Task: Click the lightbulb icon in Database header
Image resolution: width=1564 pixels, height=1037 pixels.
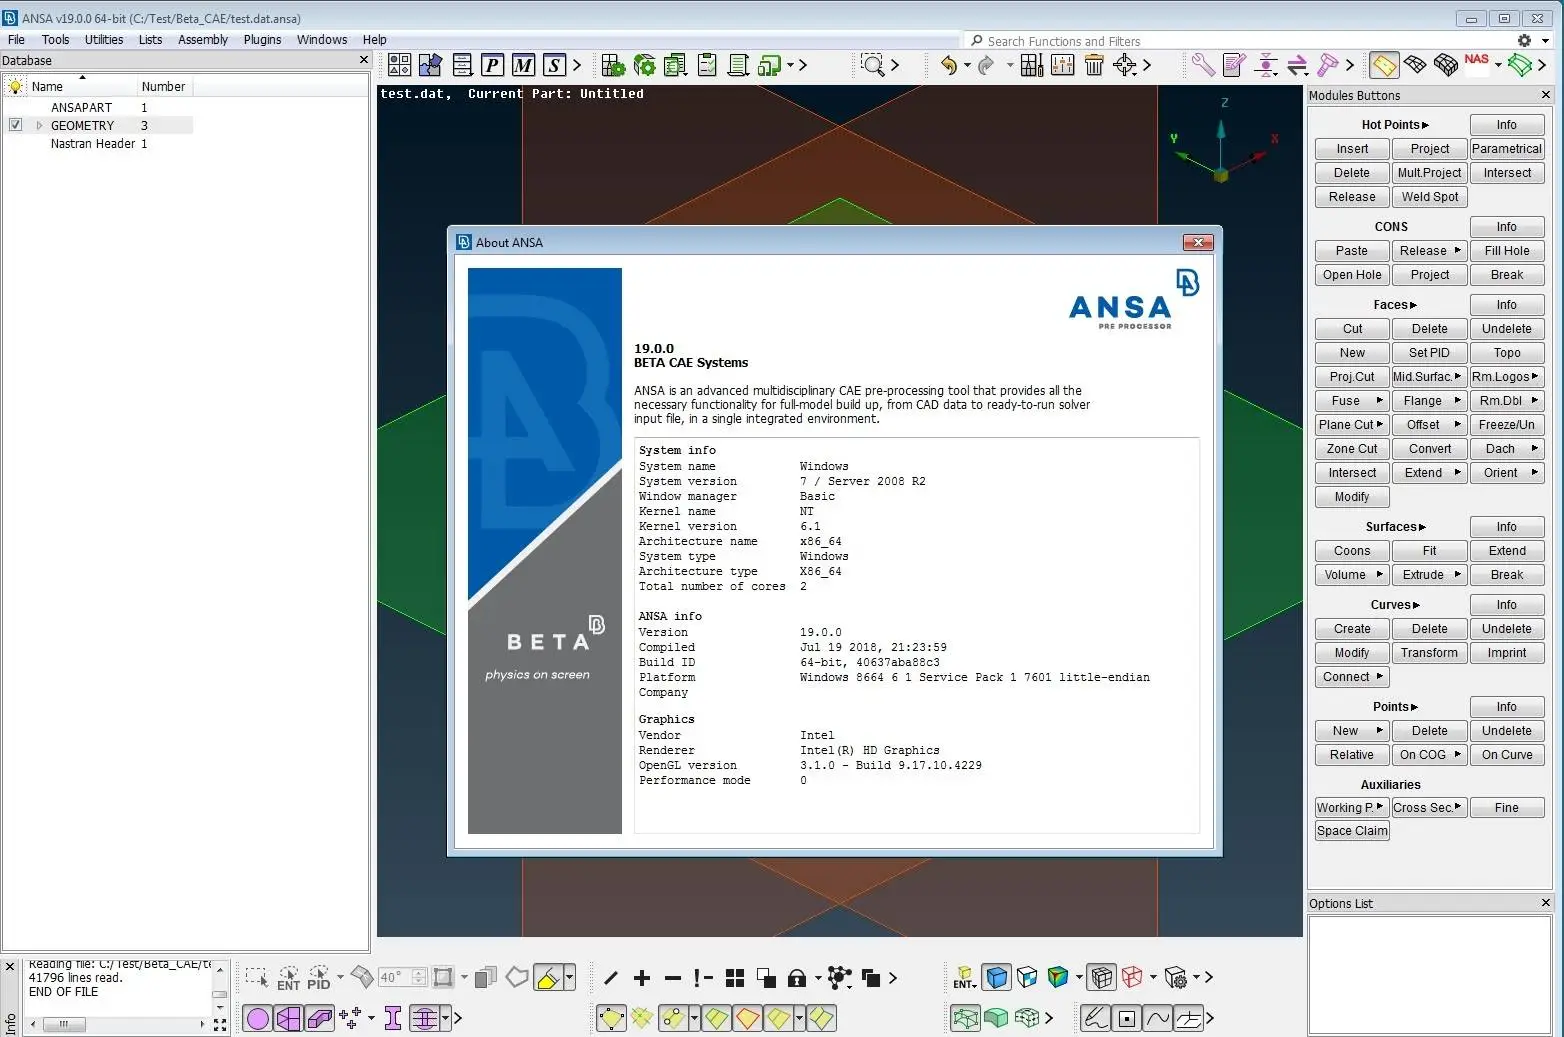Action: 15,86
